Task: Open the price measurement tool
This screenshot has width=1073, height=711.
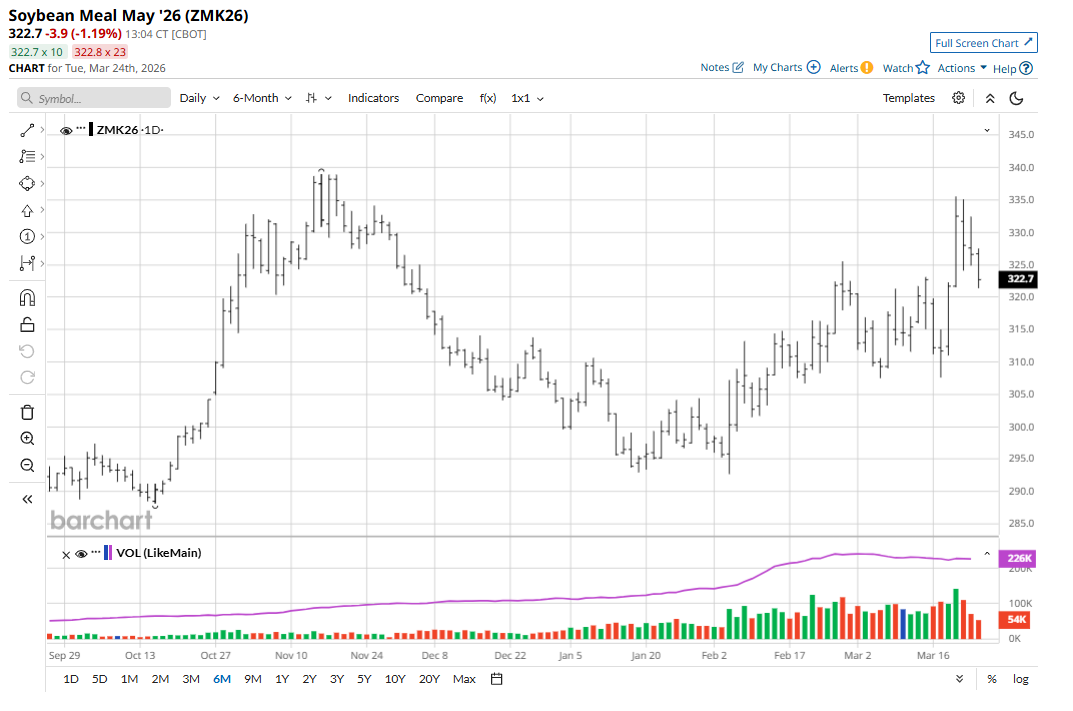Action: coord(27,263)
